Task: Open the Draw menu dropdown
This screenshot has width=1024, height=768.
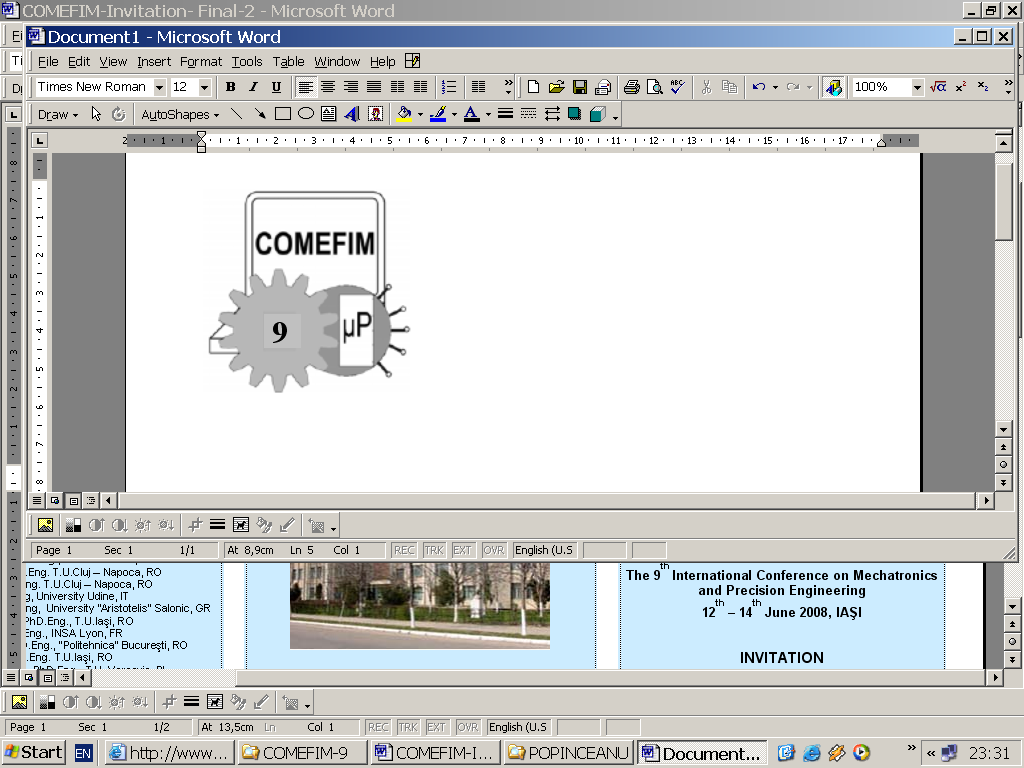Action: tap(57, 114)
